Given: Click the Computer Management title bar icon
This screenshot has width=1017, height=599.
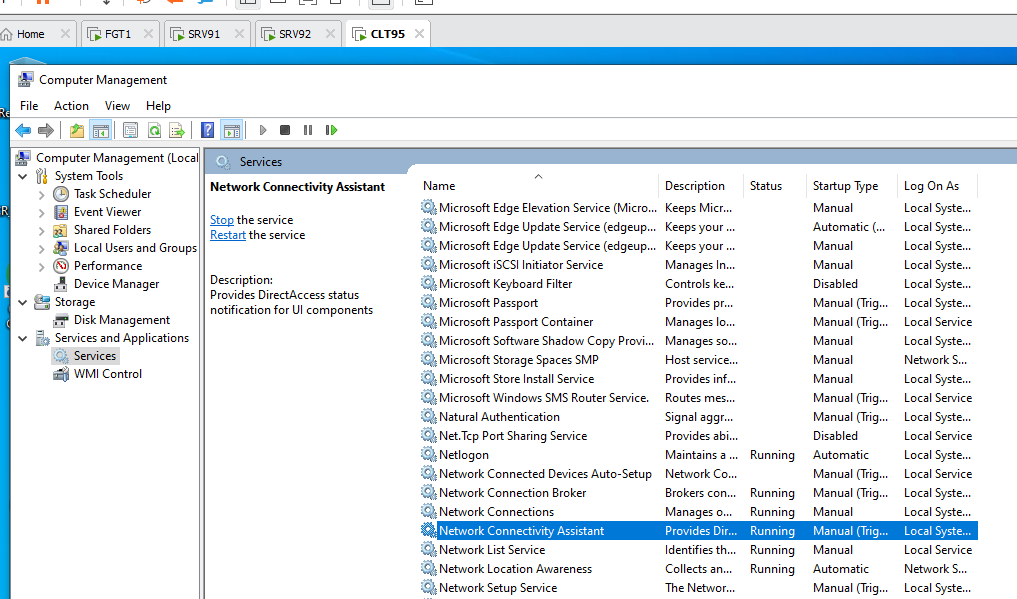Looking at the screenshot, I should [x=25, y=80].
